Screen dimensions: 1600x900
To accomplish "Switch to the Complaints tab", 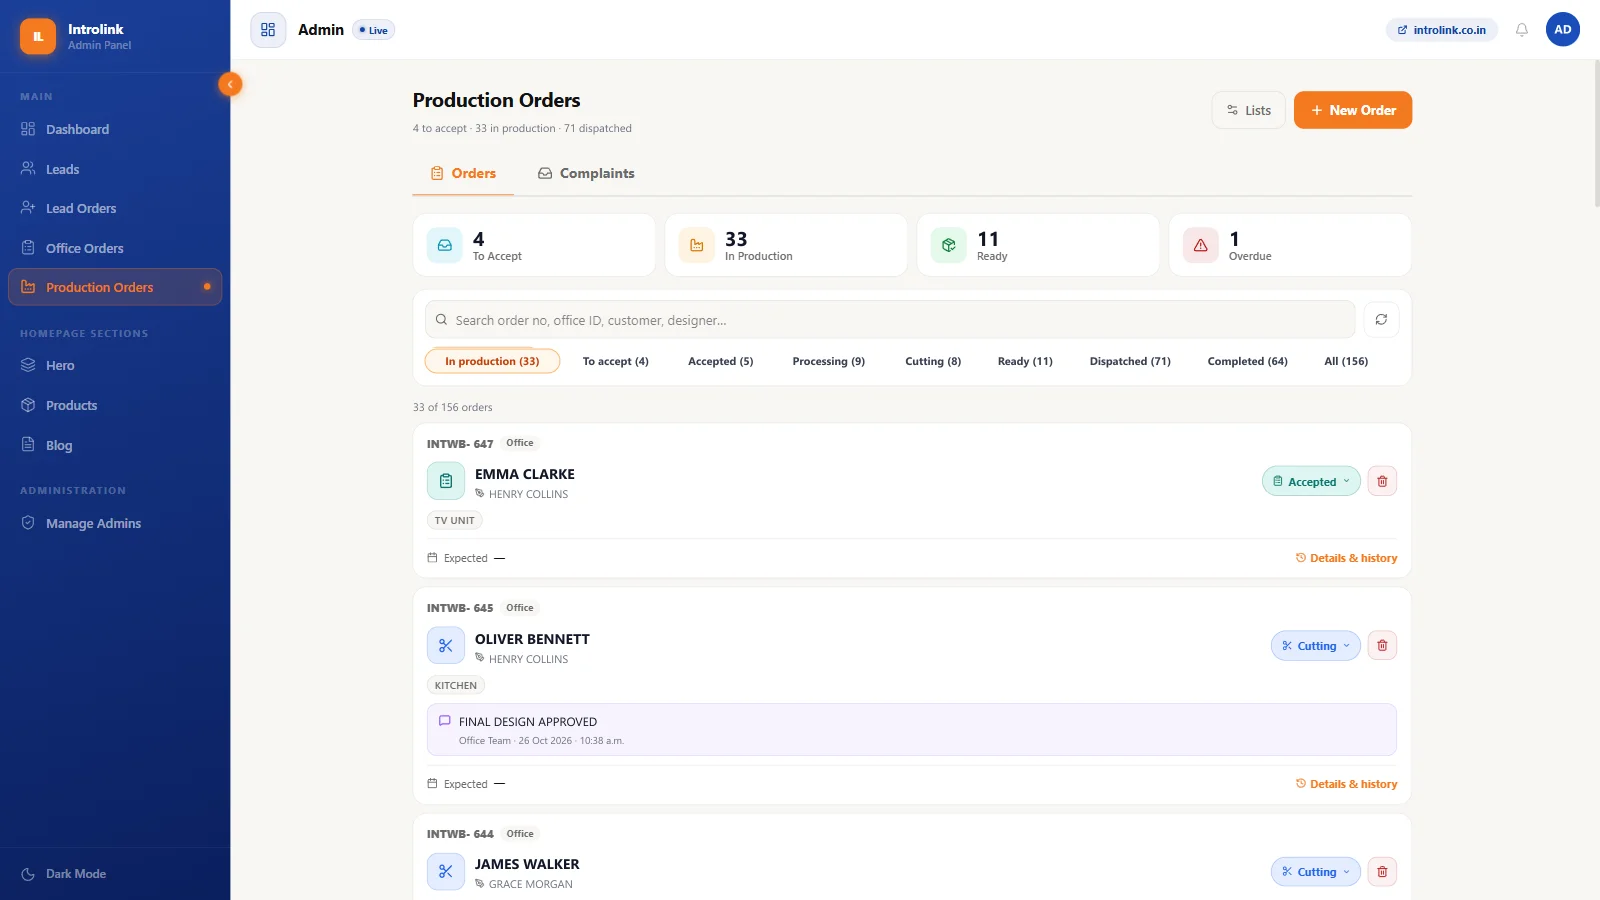I will [x=586, y=173].
